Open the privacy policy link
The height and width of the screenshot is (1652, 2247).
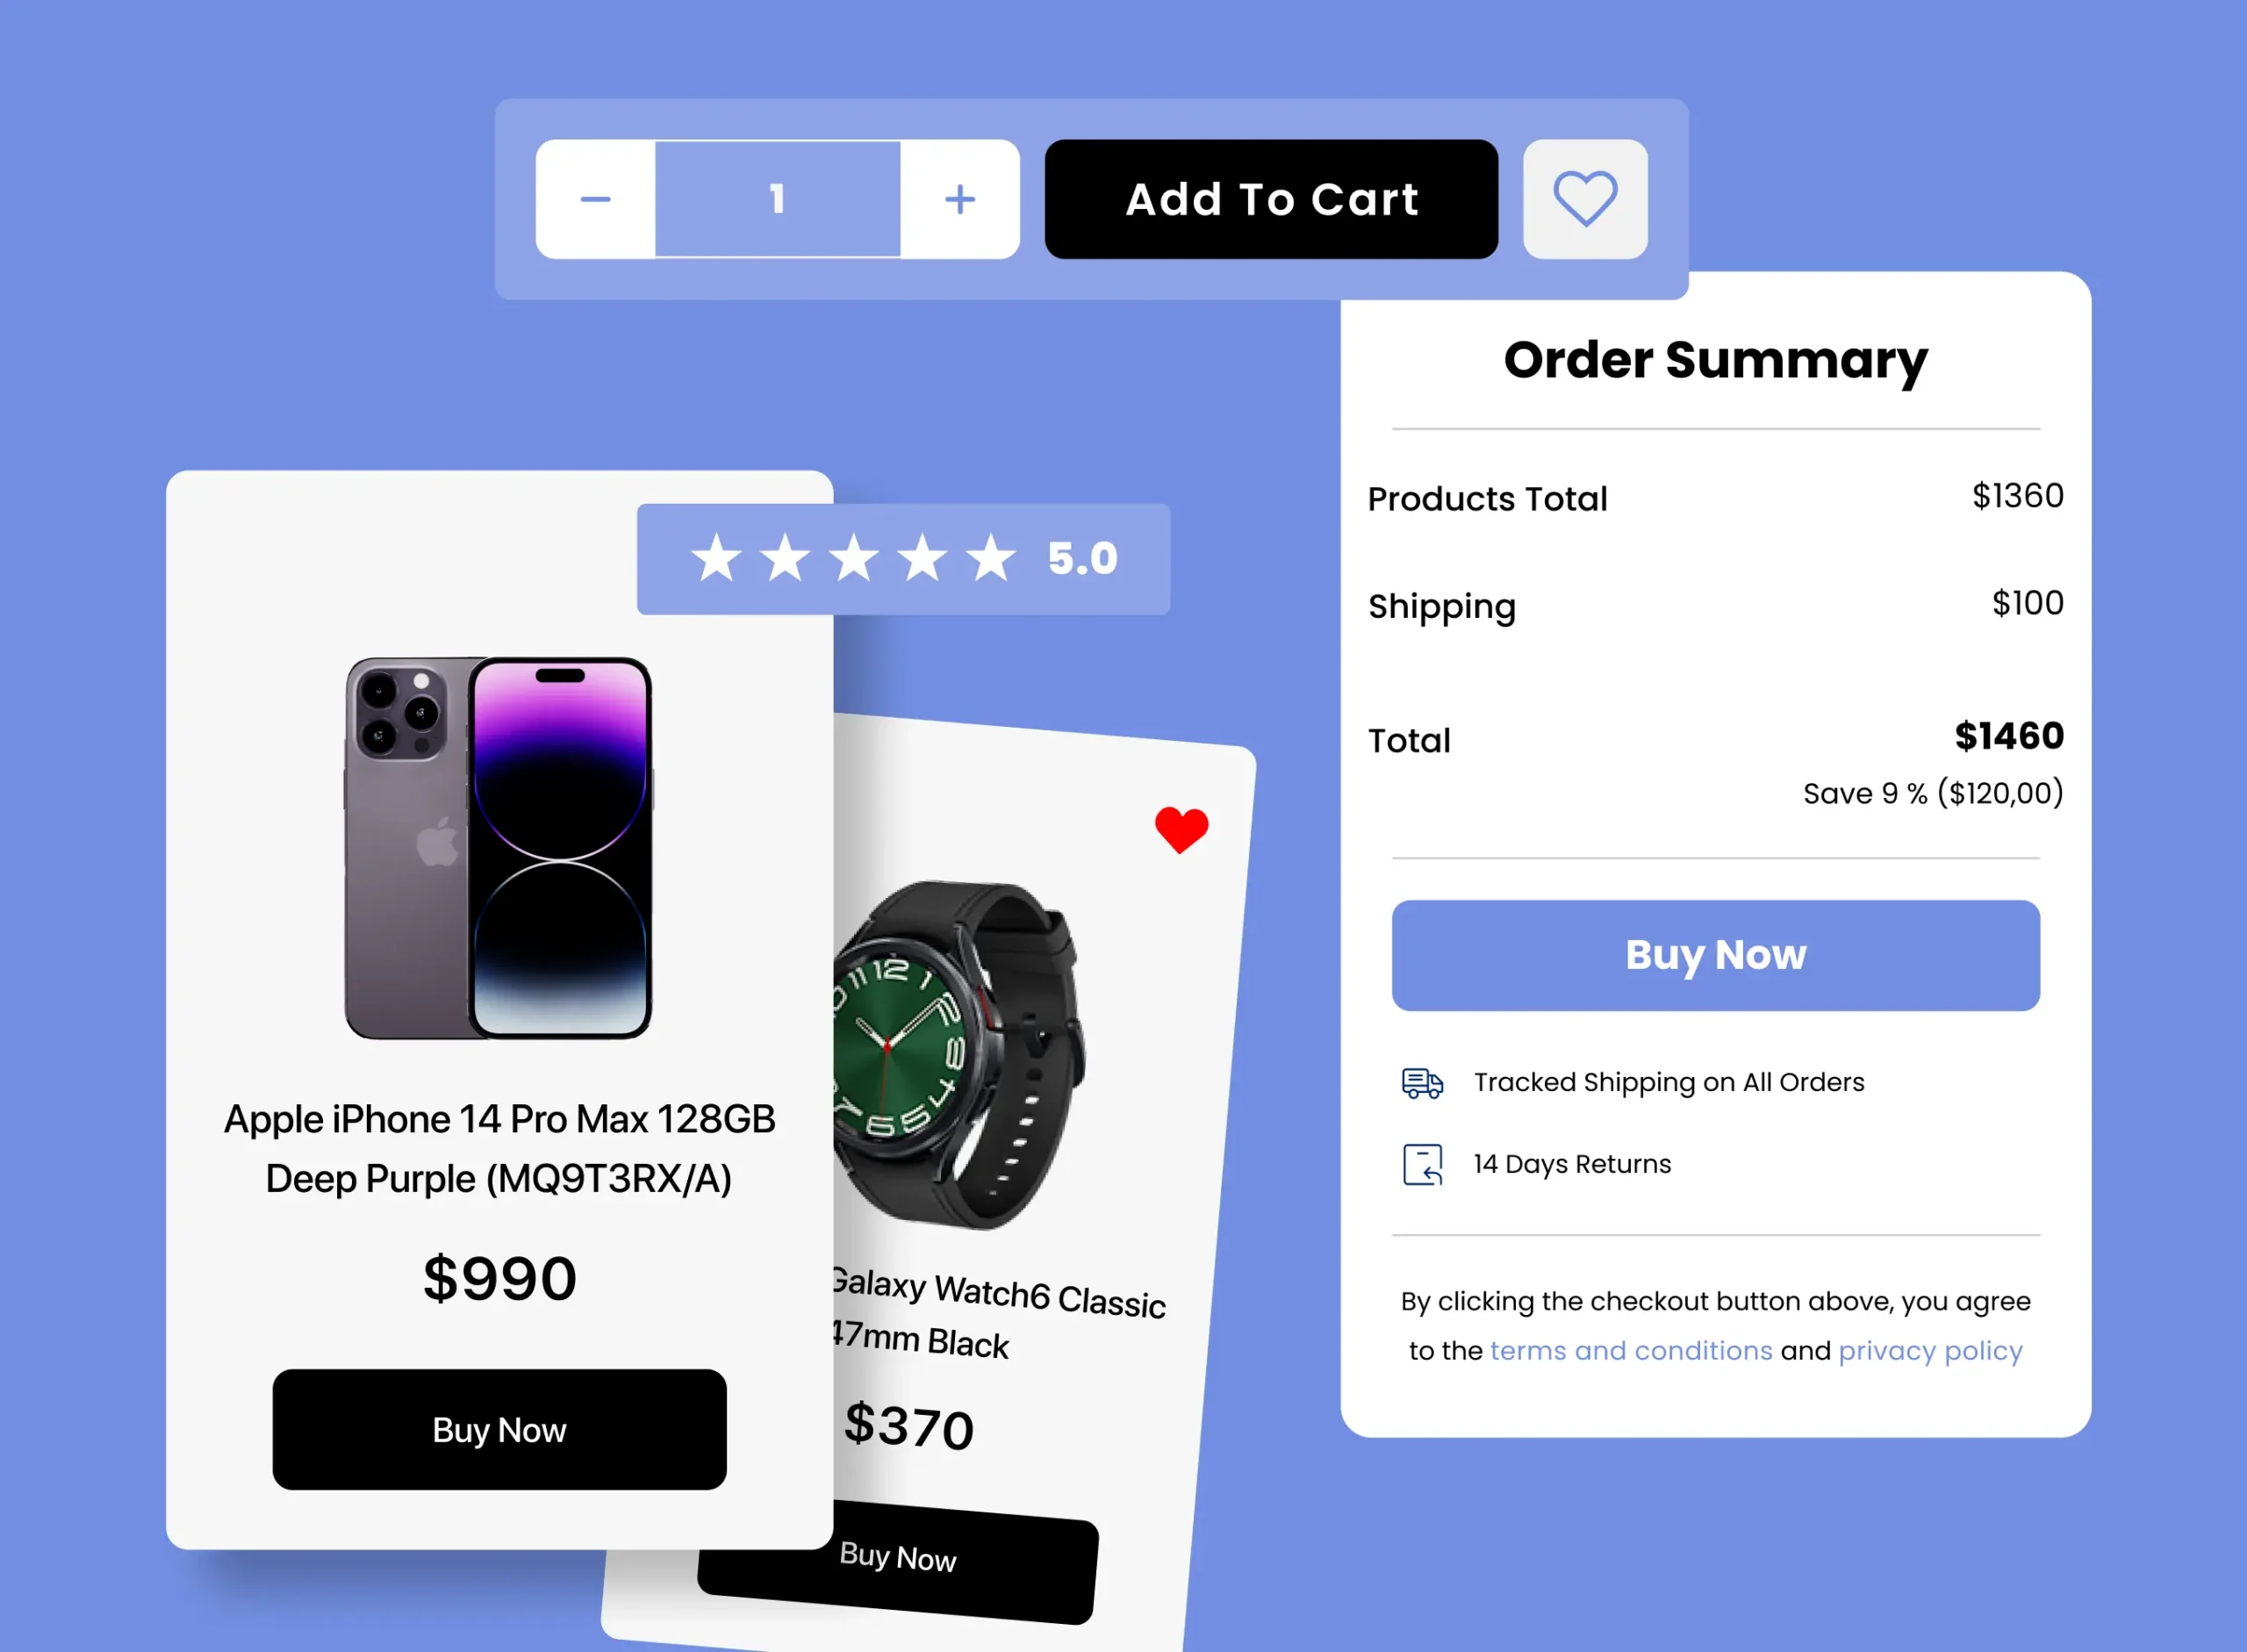pos(1930,1351)
